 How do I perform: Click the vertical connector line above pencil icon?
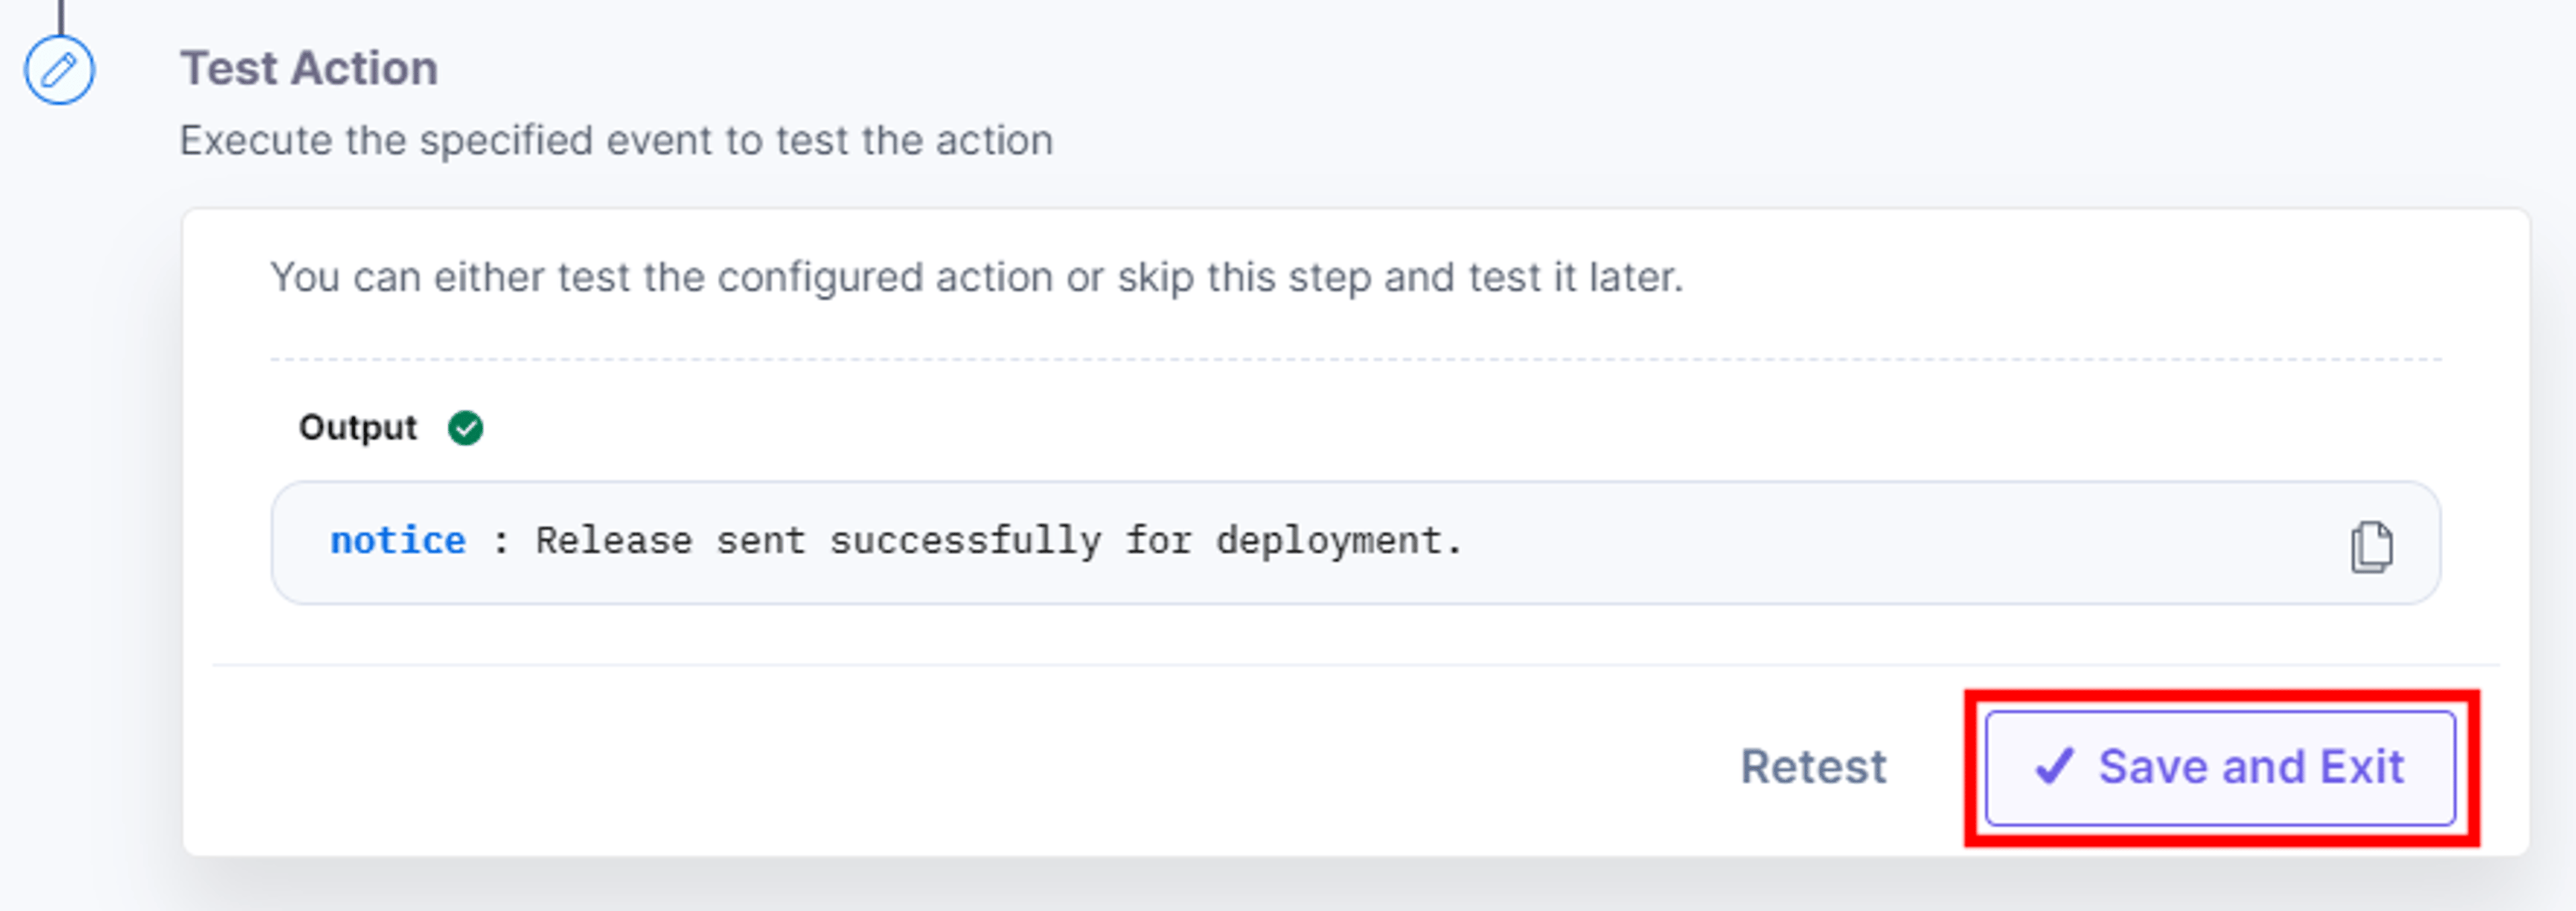coord(60,17)
